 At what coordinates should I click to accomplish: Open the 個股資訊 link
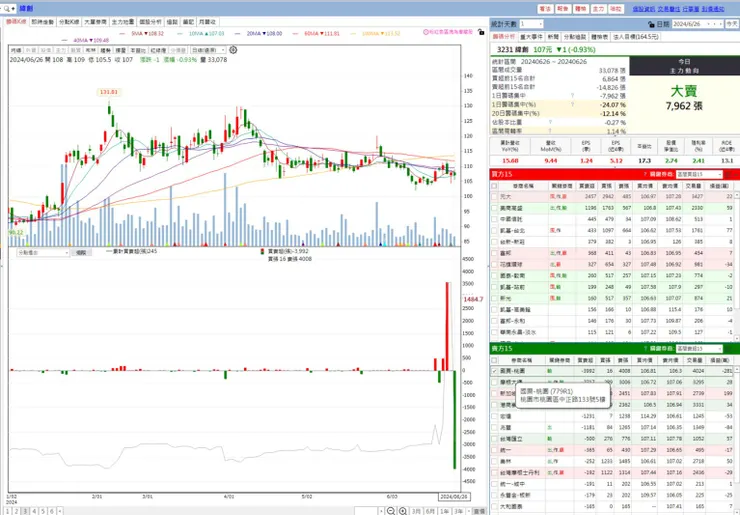pyautogui.click(x=644, y=9)
